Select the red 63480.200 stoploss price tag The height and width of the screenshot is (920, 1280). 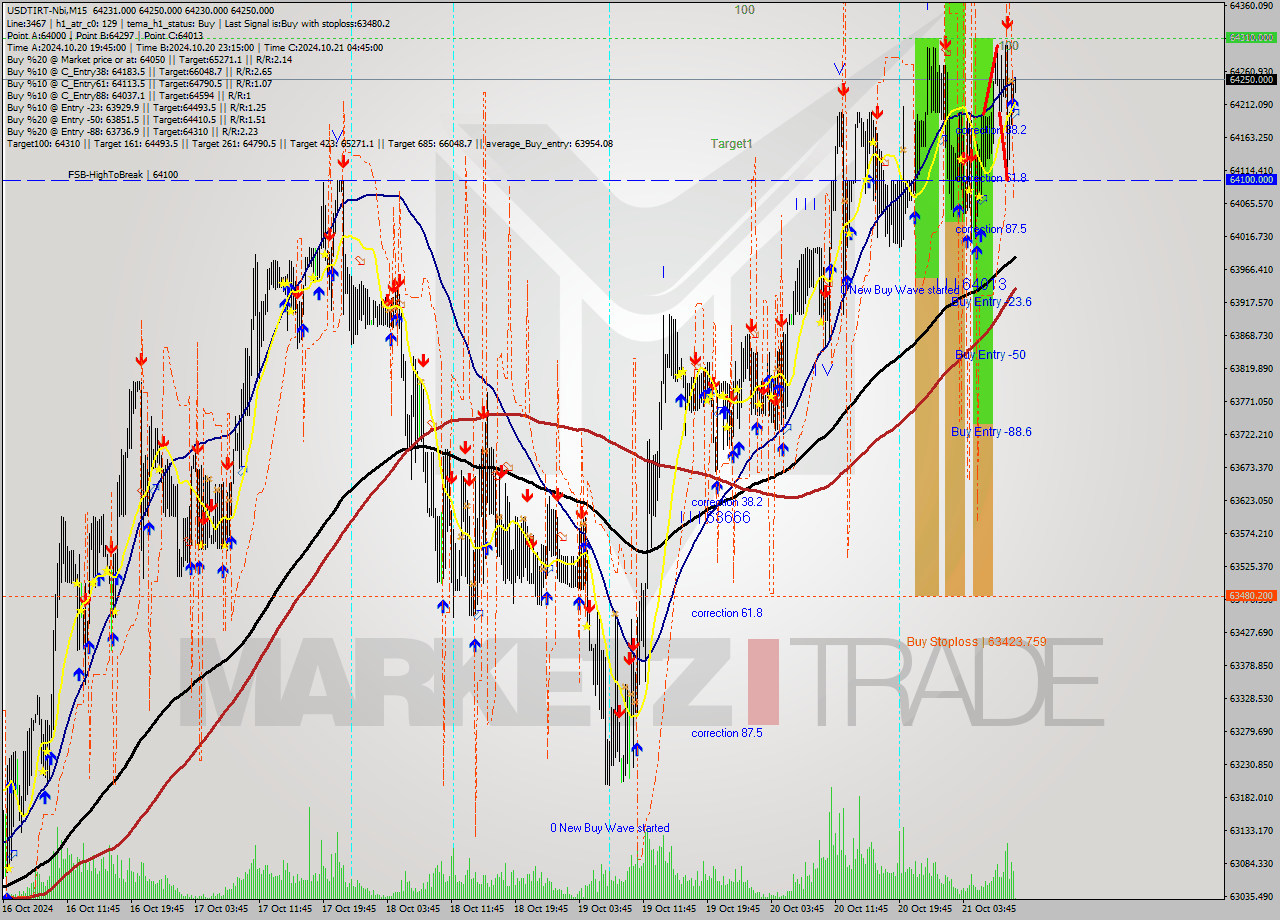[x=1251, y=596]
